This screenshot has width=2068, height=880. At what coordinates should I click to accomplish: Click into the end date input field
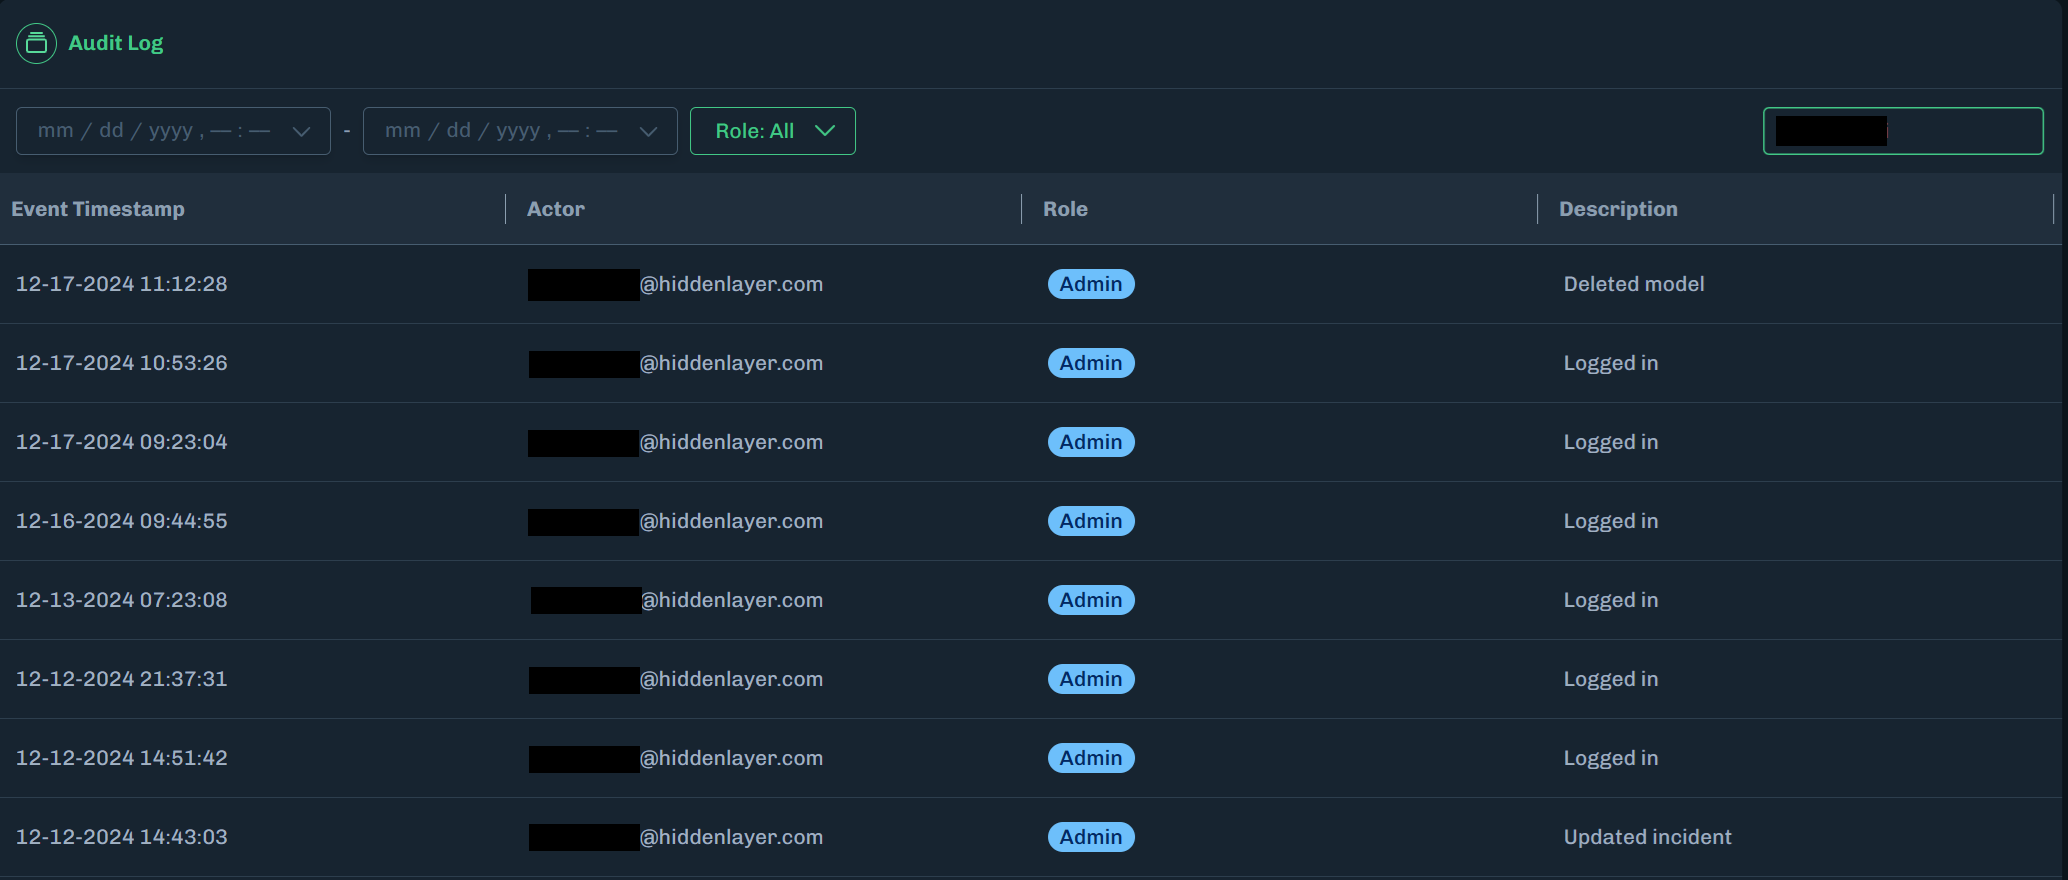(x=501, y=131)
